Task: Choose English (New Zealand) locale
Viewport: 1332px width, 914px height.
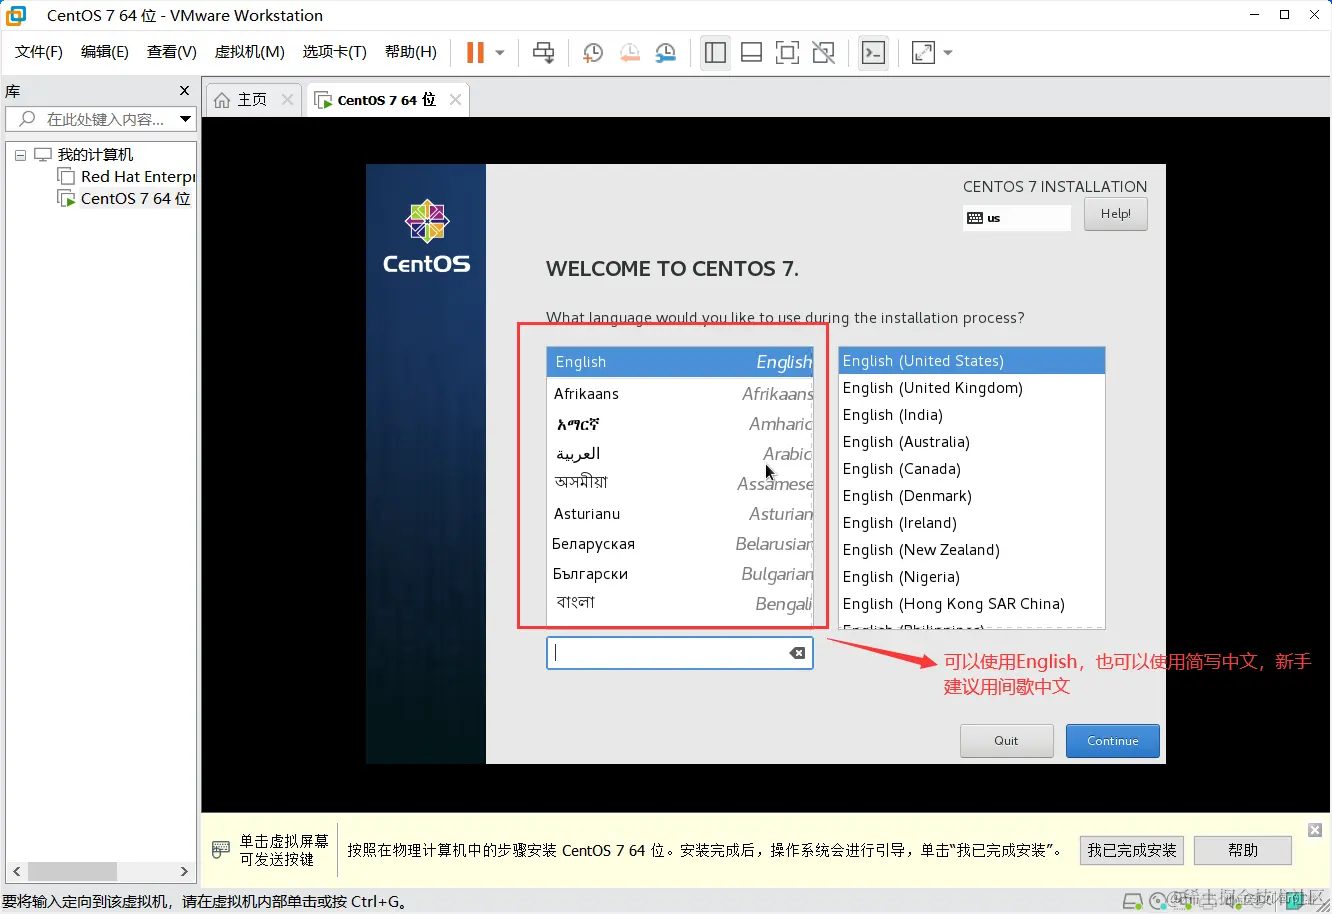Action: (x=972, y=550)
